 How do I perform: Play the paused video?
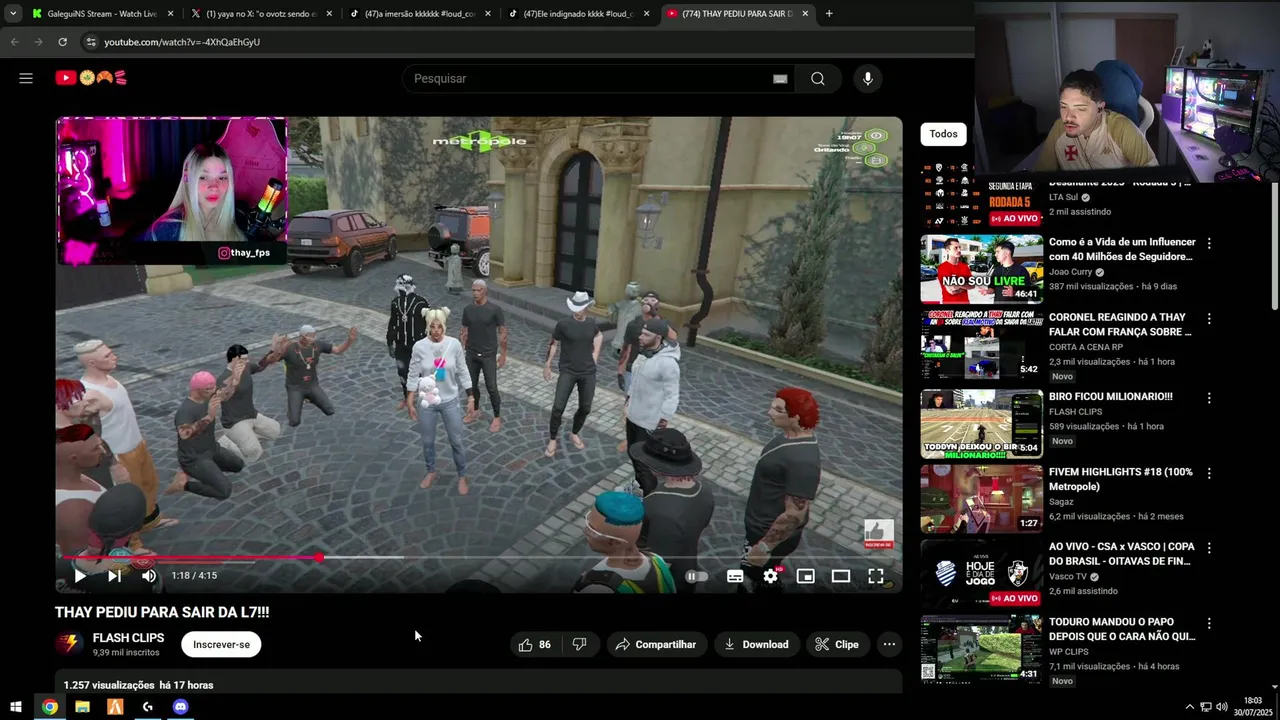[x=80, y=576]
